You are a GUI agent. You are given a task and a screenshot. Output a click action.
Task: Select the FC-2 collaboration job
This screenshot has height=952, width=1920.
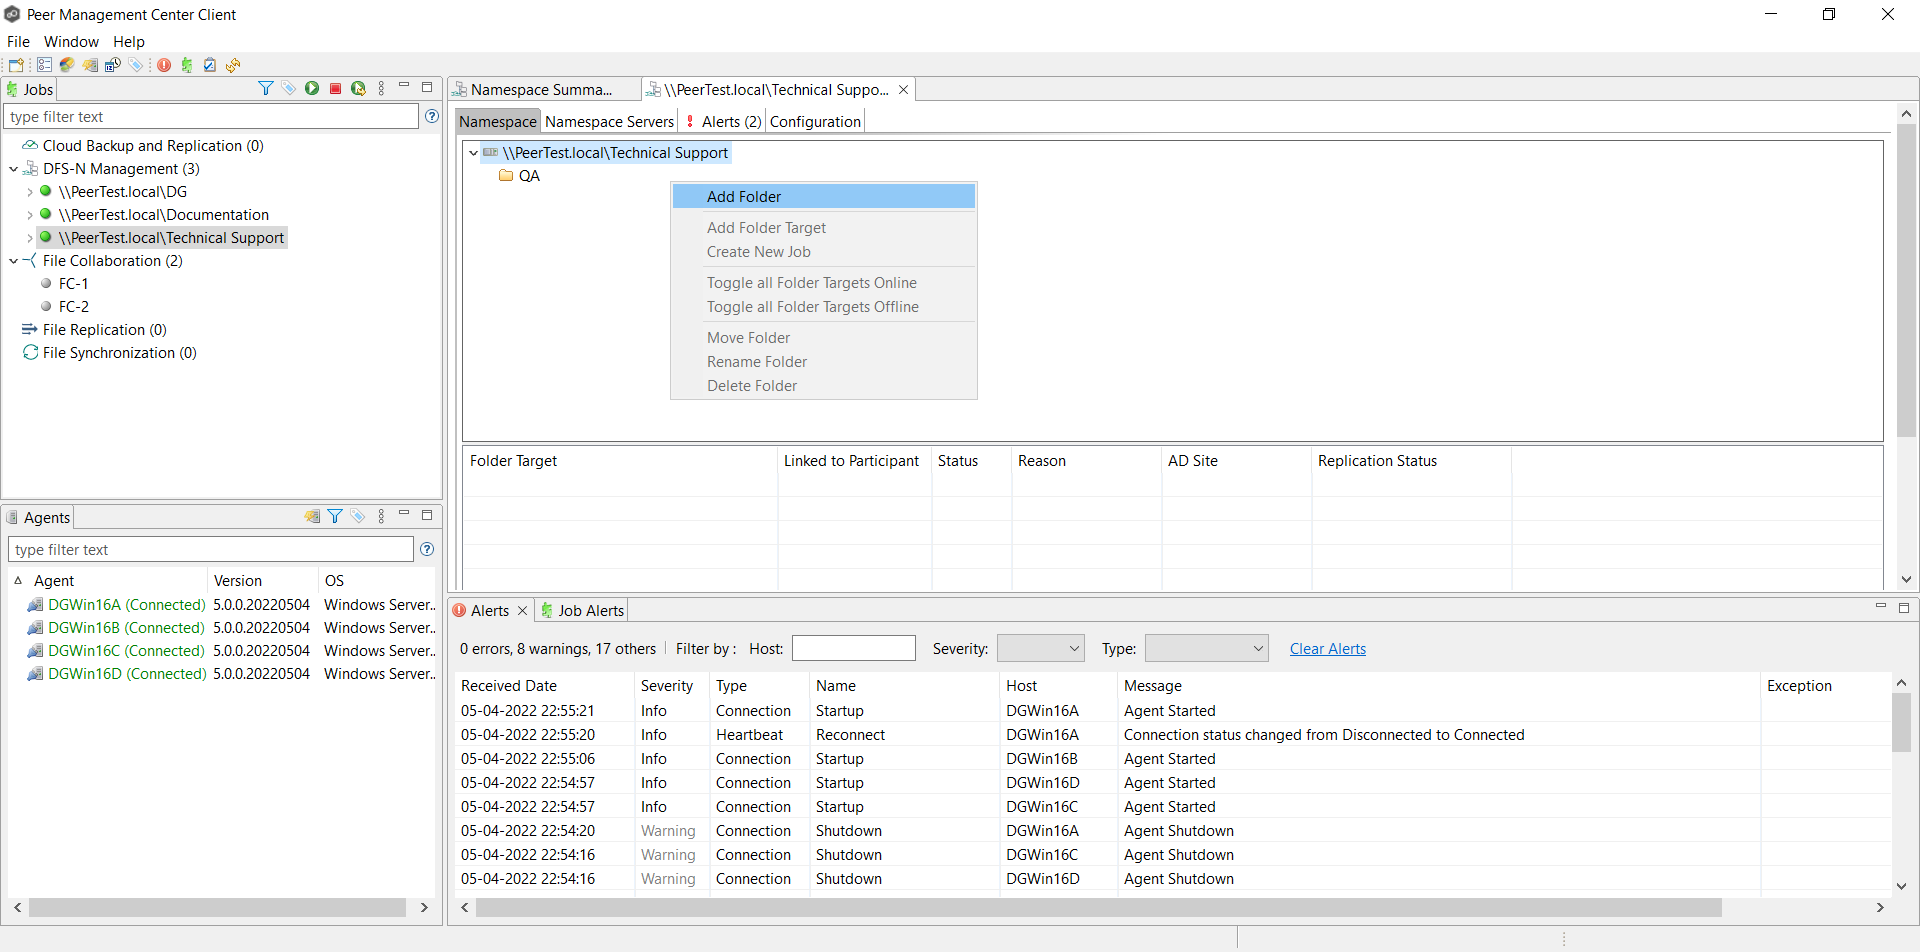click(73, 307)
